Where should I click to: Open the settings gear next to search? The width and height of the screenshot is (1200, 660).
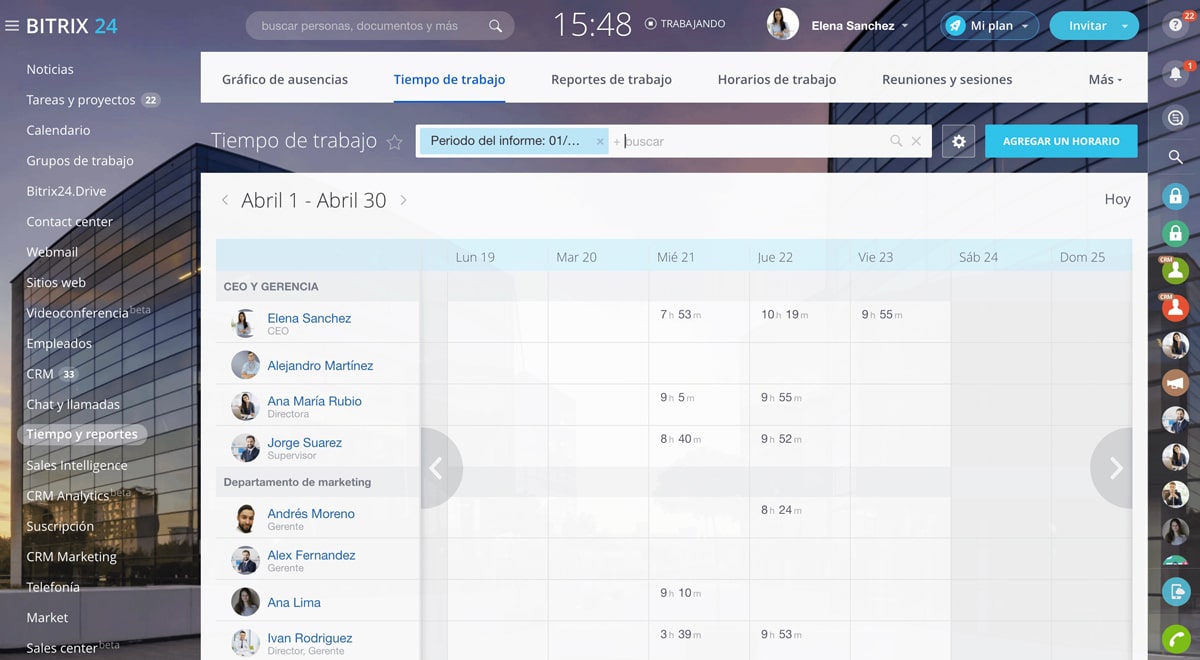coord(959,142)
